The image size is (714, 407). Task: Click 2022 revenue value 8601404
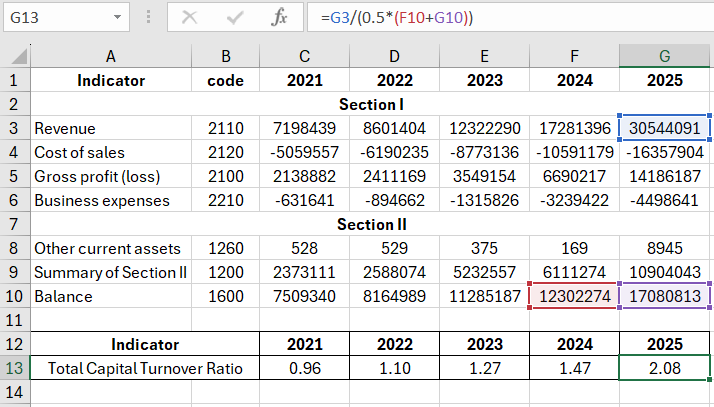(x=394, y=128)
